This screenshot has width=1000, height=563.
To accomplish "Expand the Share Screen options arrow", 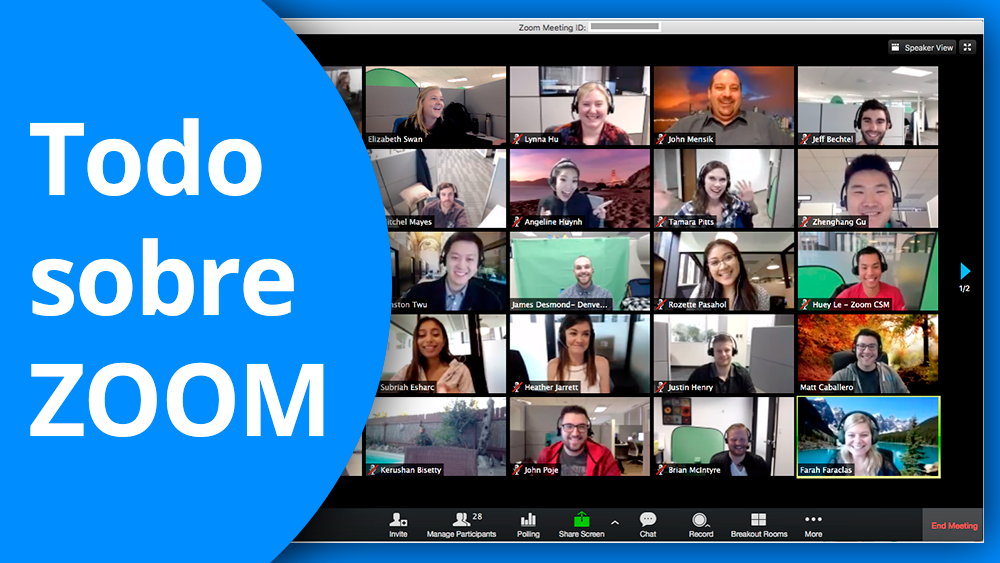I will coord(615,523).
